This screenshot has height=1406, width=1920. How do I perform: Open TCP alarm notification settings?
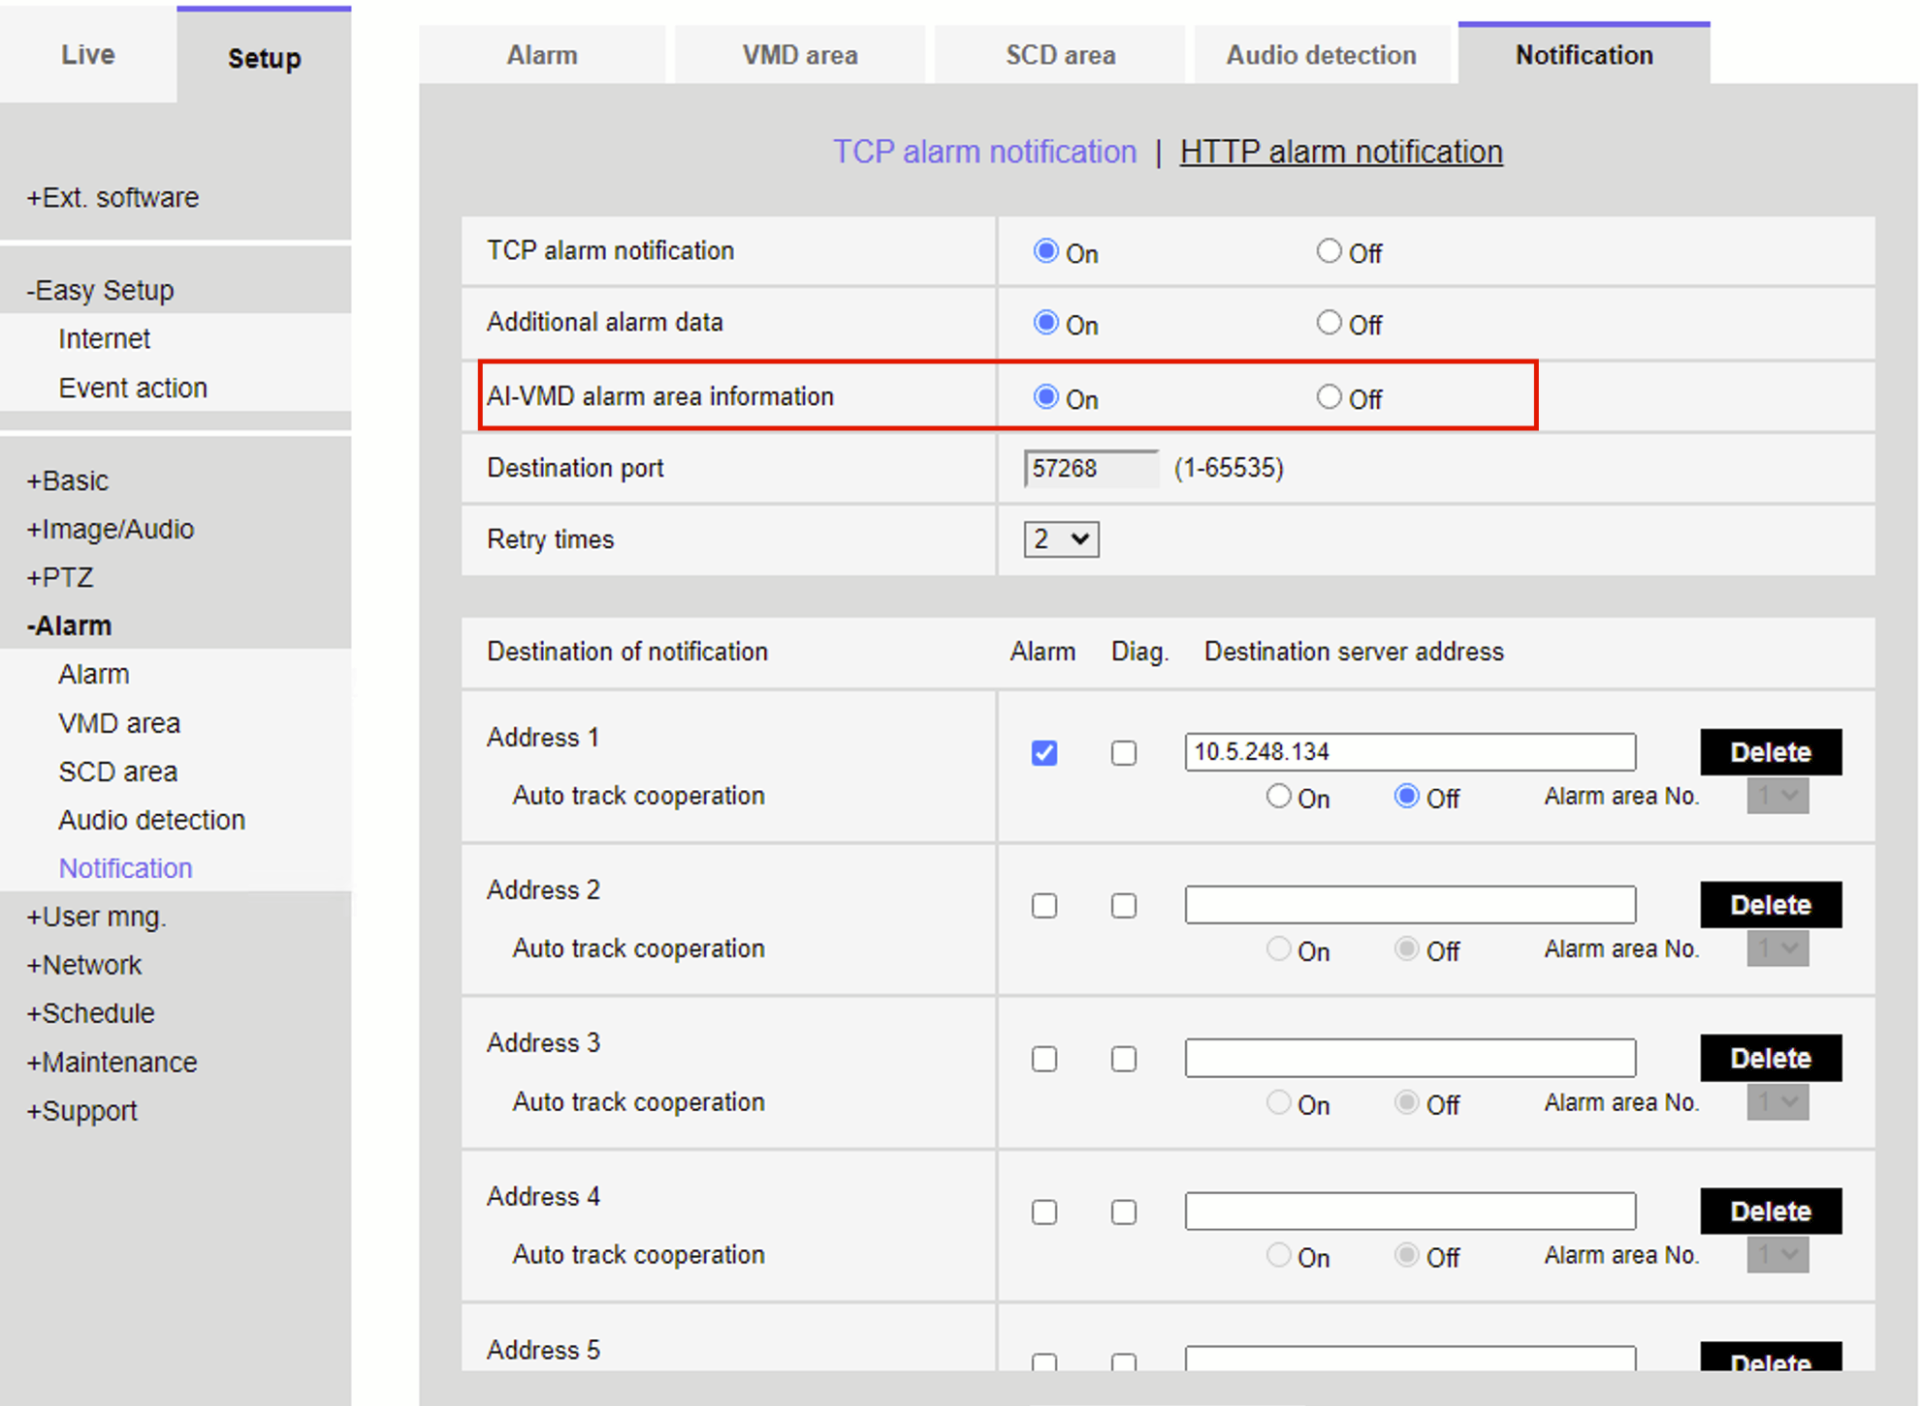pos(985,151)
